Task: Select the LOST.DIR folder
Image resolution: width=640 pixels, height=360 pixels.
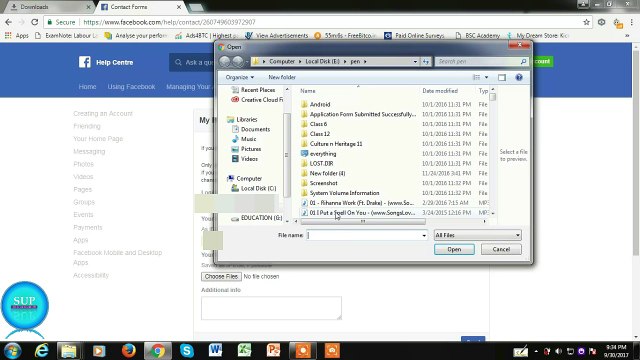Action: [321, 163]
